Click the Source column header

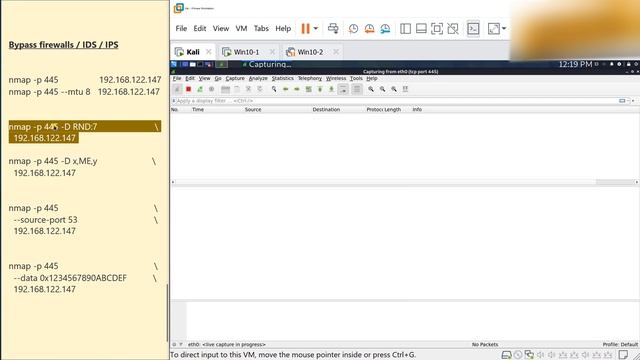(x=253, y=109)
